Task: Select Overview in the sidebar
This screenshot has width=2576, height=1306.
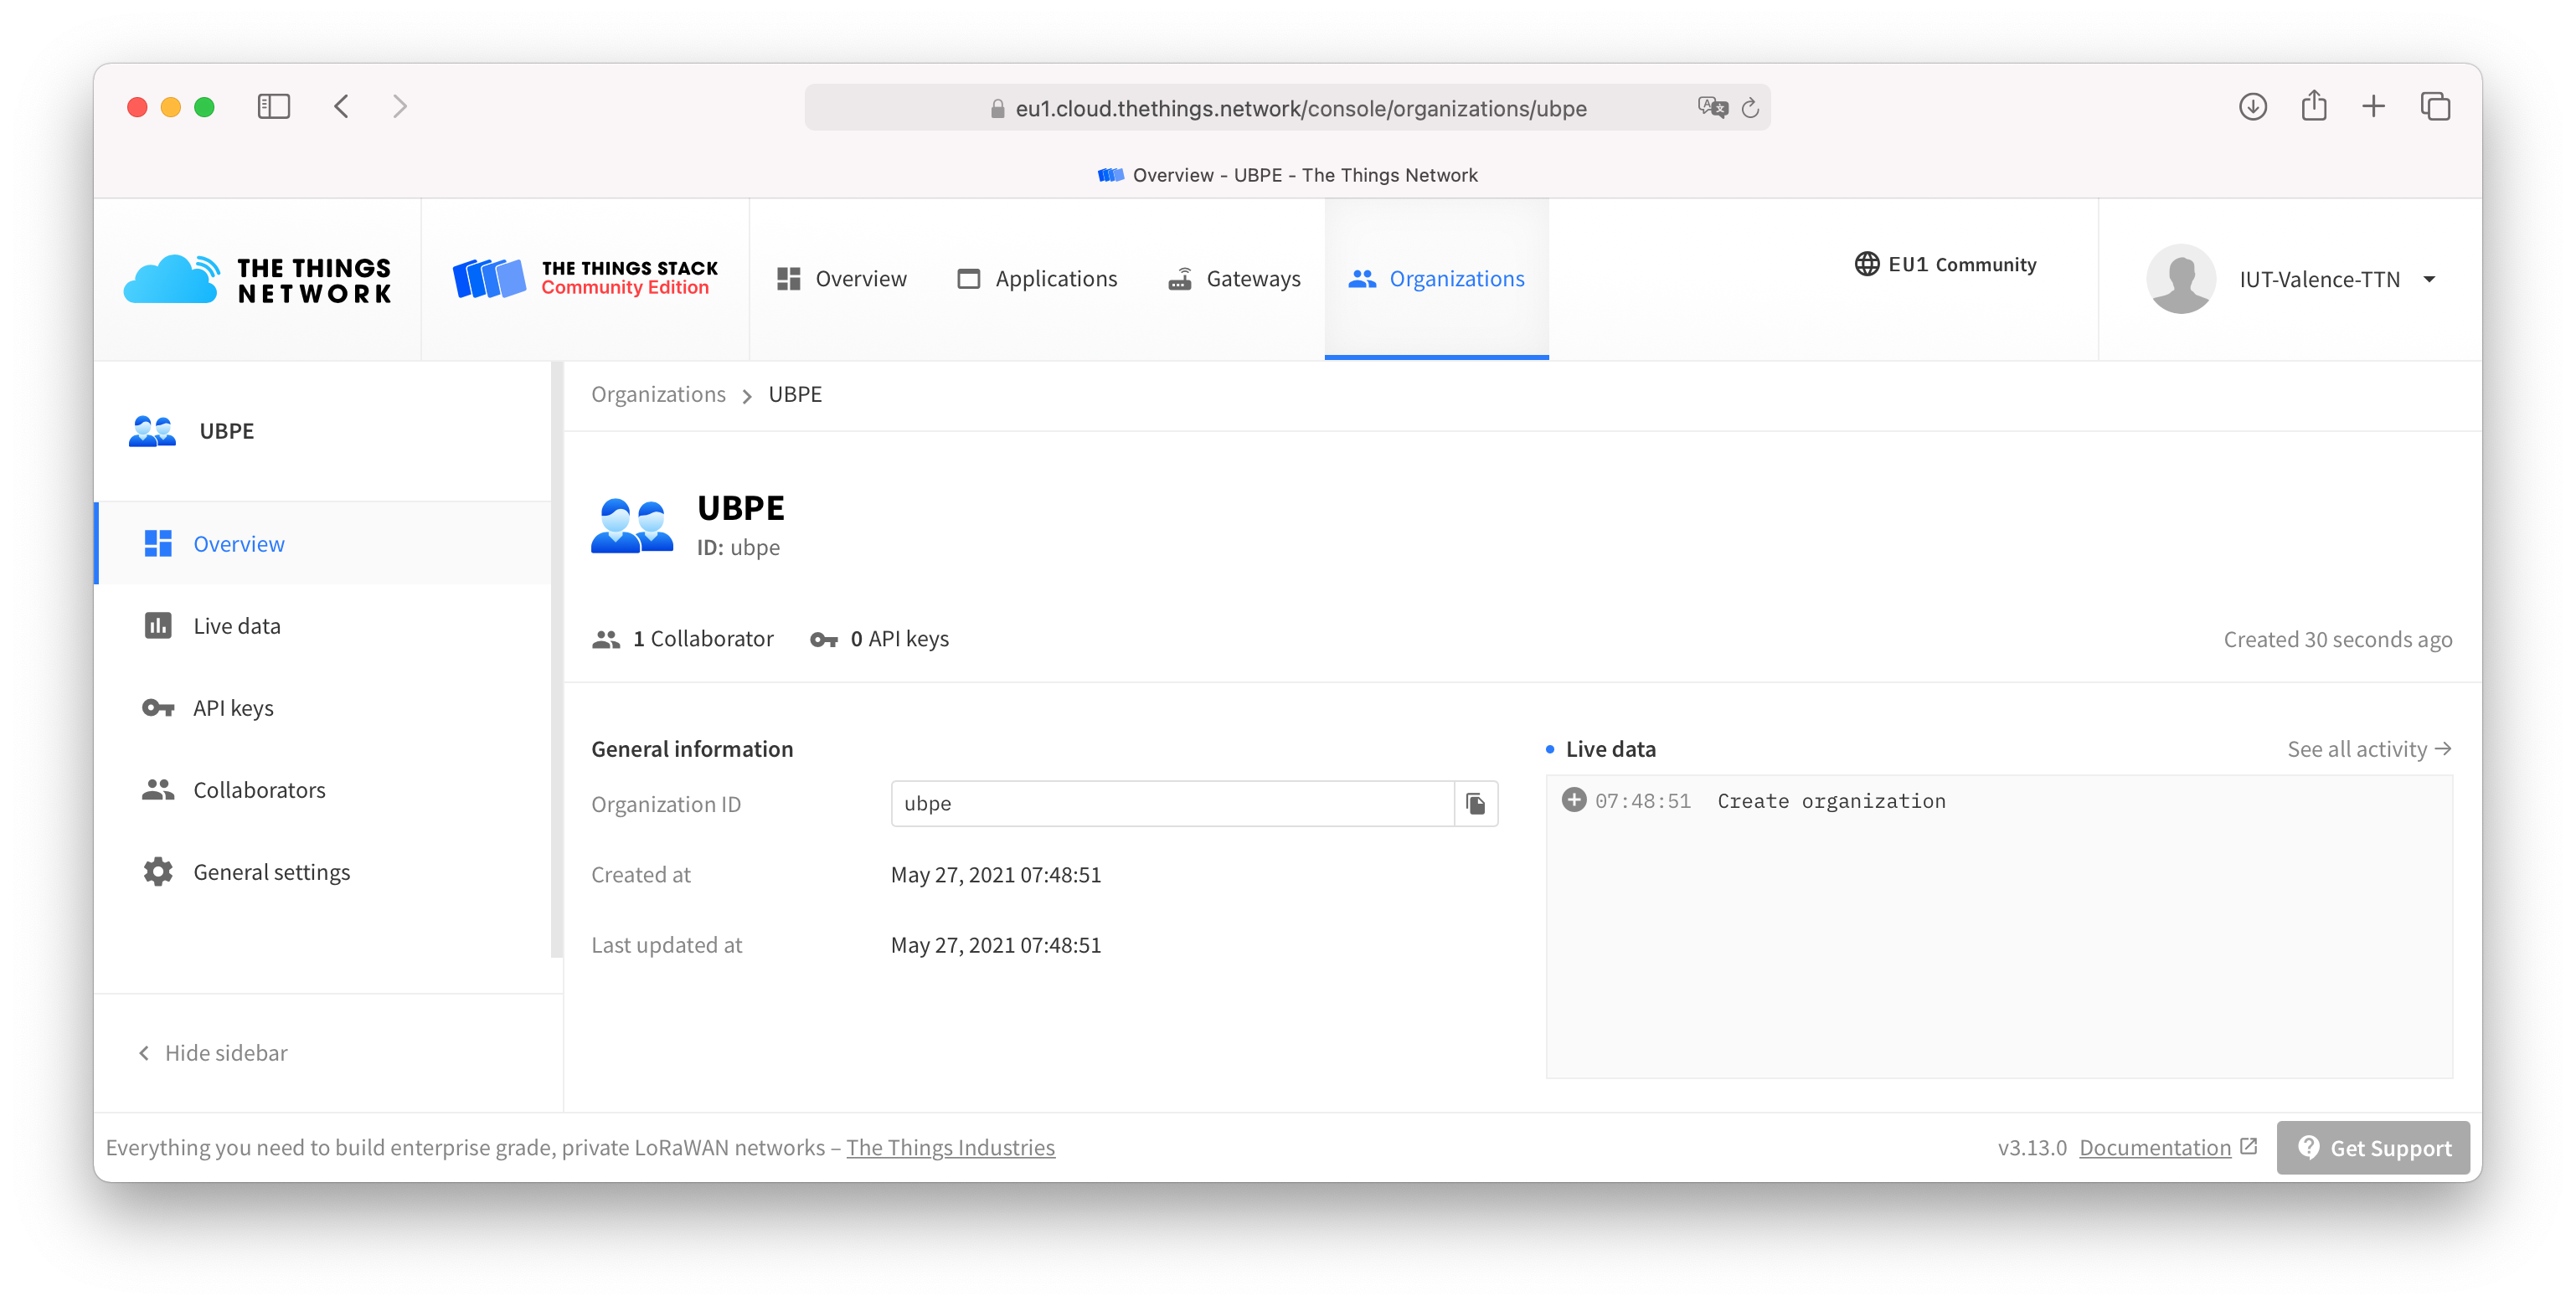Action: tap(322, 543)
